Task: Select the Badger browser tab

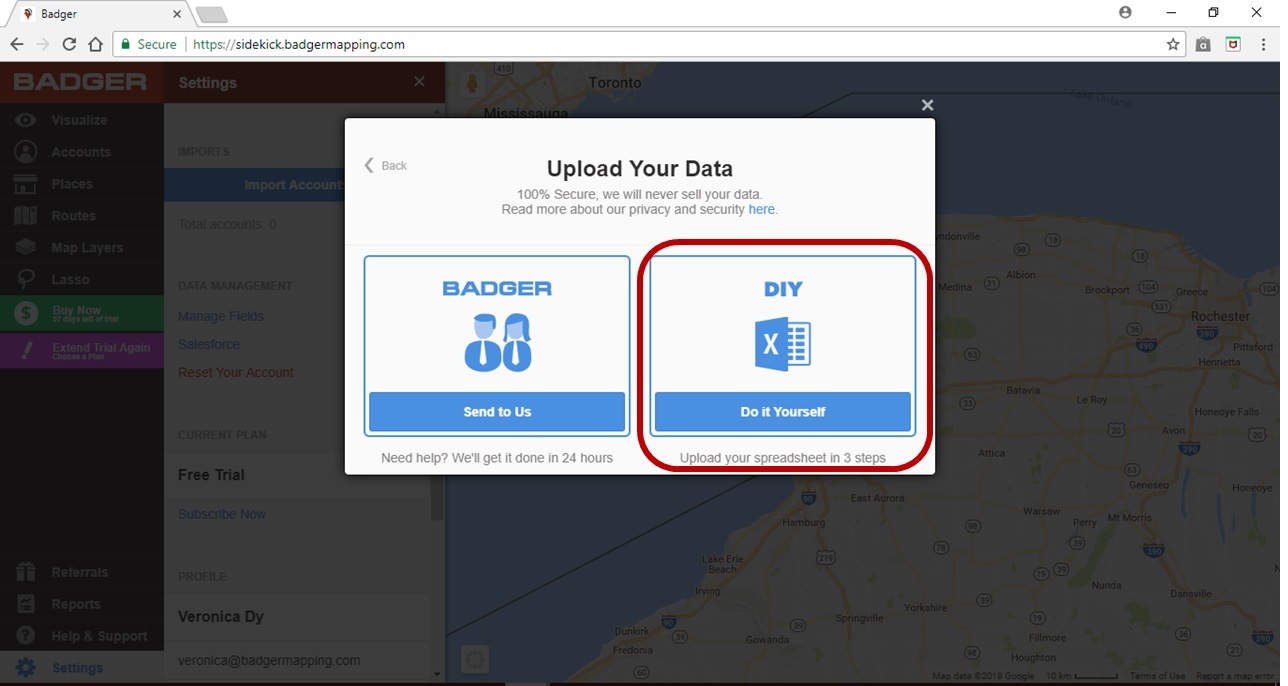Action: pos(100,14)
